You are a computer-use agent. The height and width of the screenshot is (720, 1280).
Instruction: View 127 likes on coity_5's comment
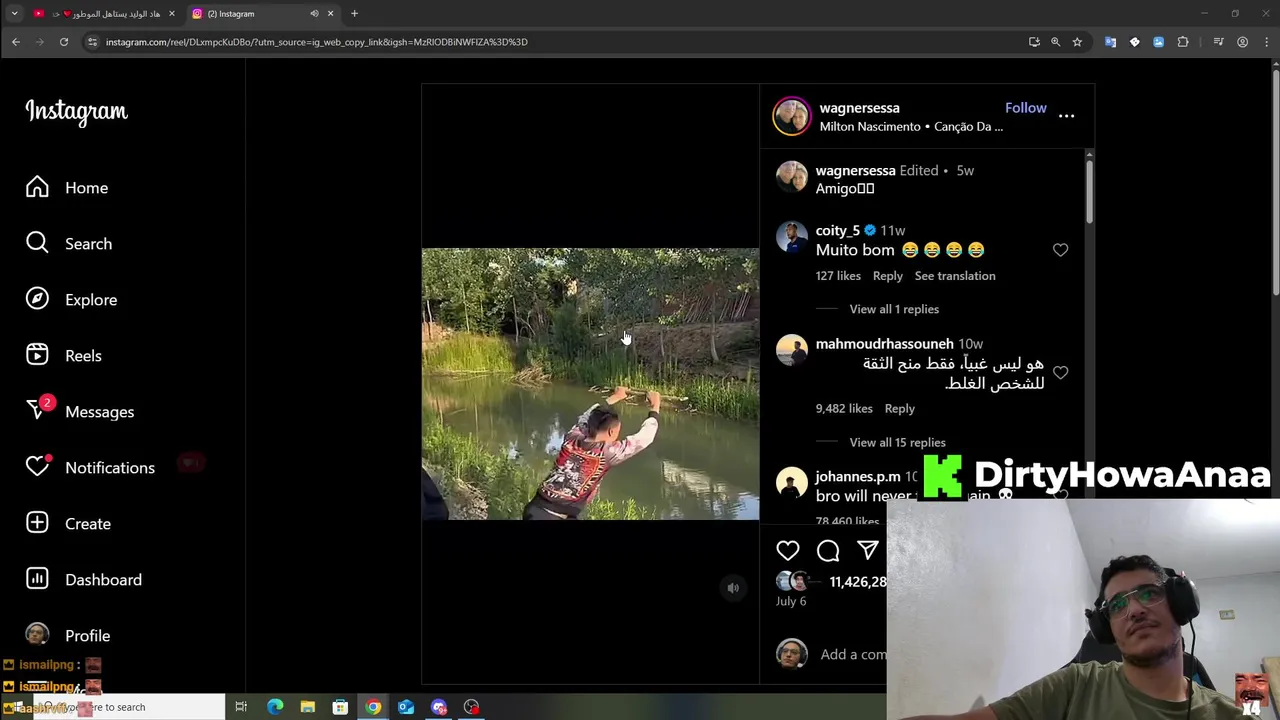pyautogui.click(x=838, y=276)
